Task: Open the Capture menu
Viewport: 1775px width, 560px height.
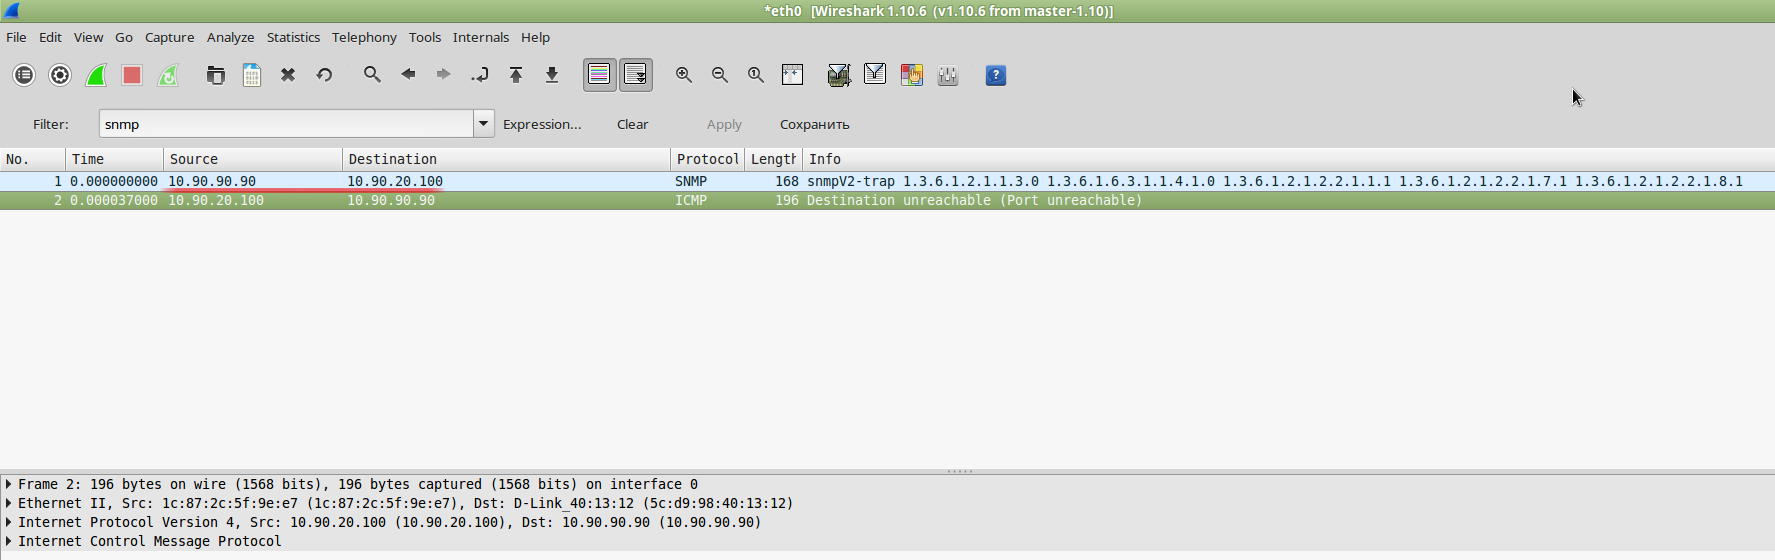Action: point(169,37)
